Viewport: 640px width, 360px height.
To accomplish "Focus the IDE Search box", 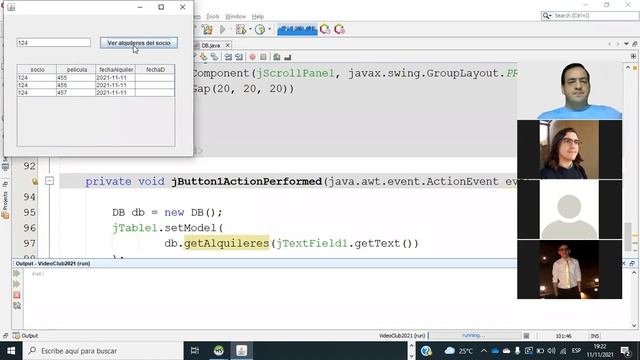I will click(590, 16).
